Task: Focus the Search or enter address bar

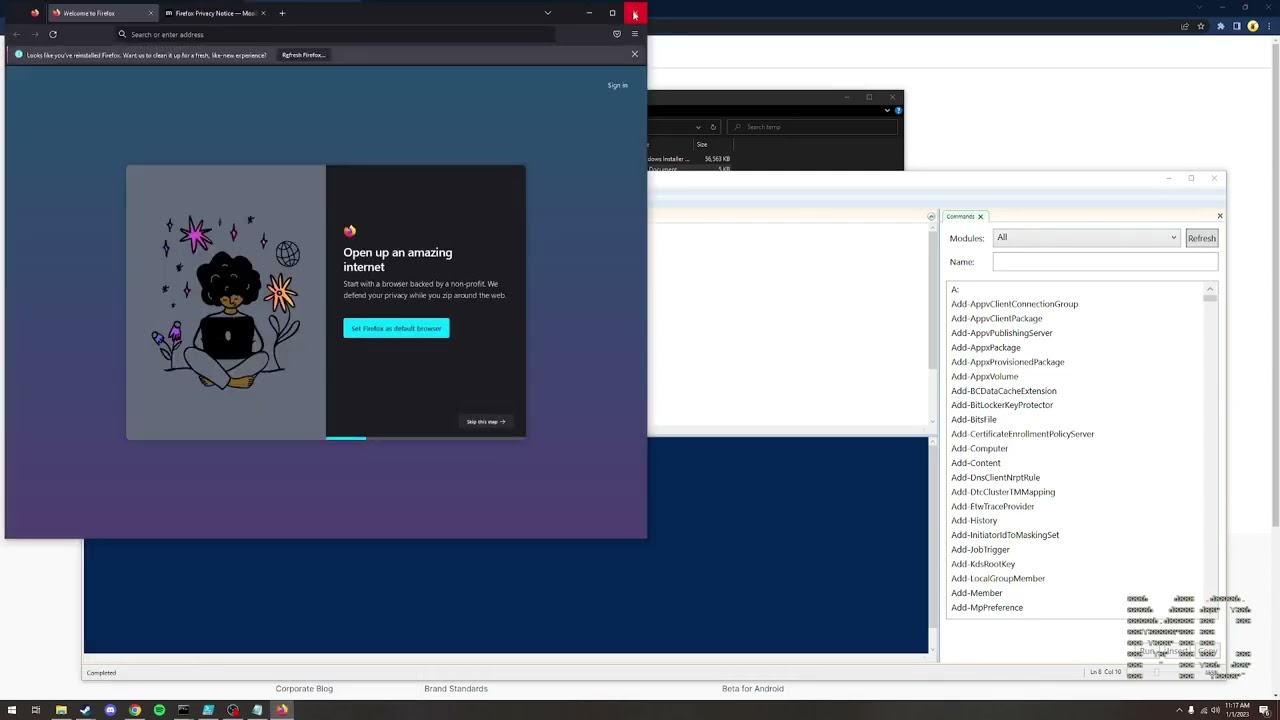Action: click(335, 34)
